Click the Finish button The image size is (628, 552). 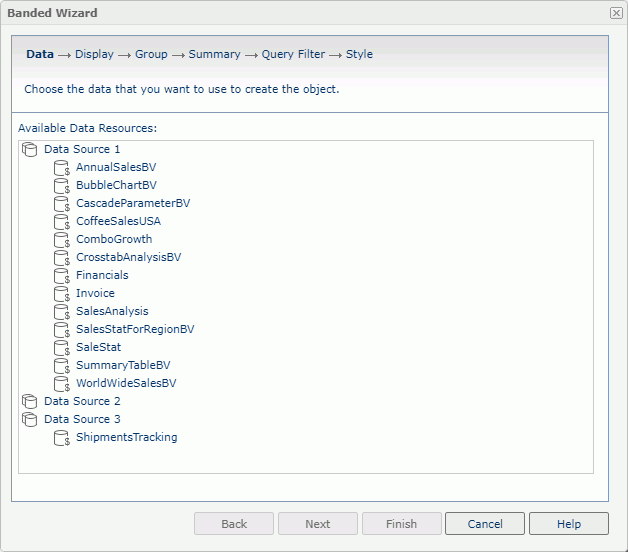pos(402,524)
